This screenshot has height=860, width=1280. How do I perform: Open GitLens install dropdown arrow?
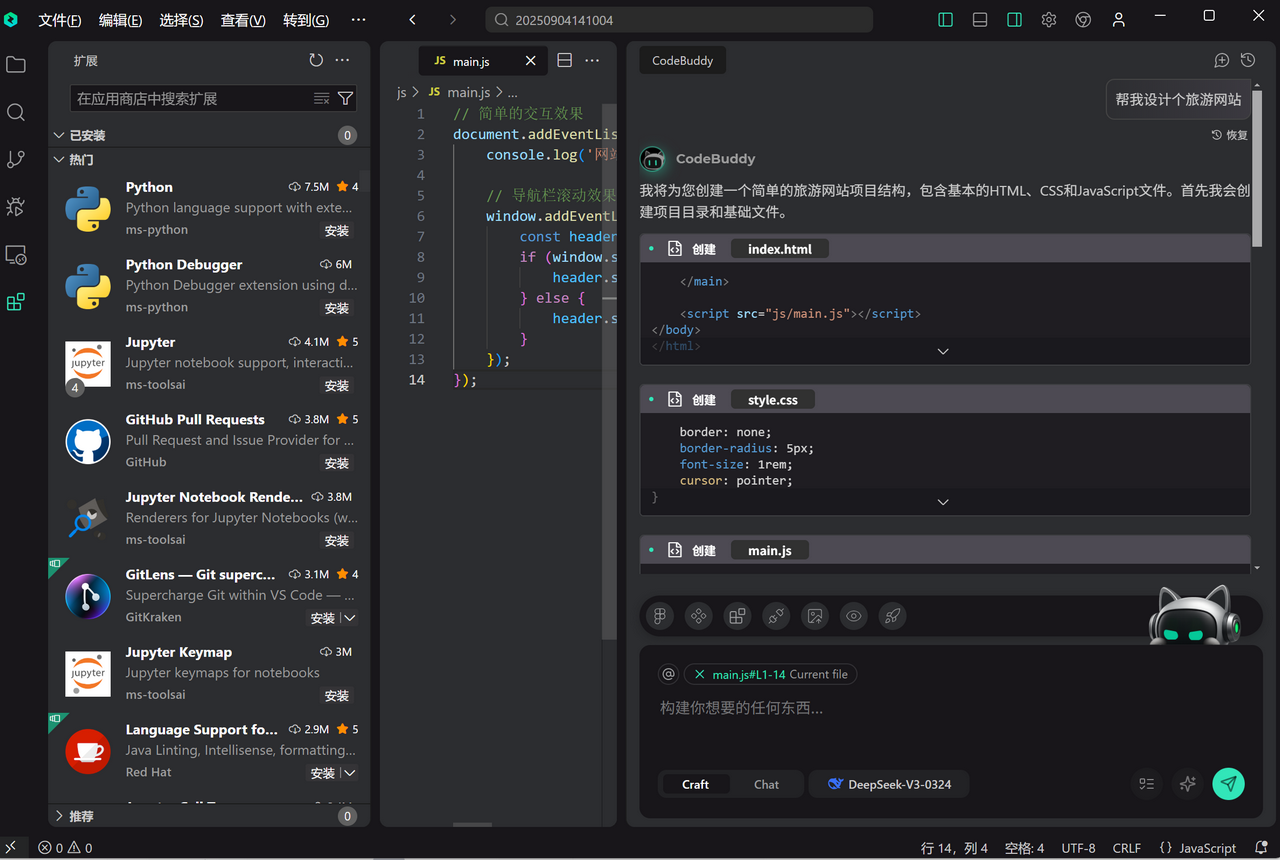point(349,618)
